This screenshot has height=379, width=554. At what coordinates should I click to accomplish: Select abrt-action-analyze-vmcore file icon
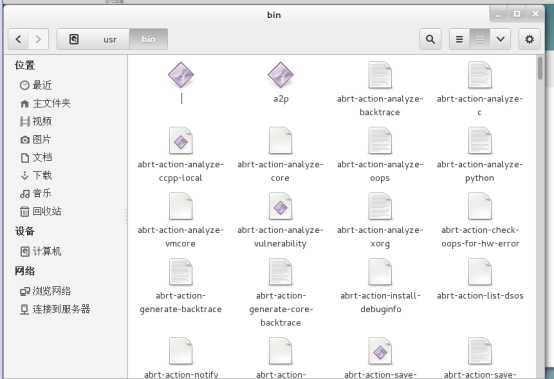tap(181, 206)
